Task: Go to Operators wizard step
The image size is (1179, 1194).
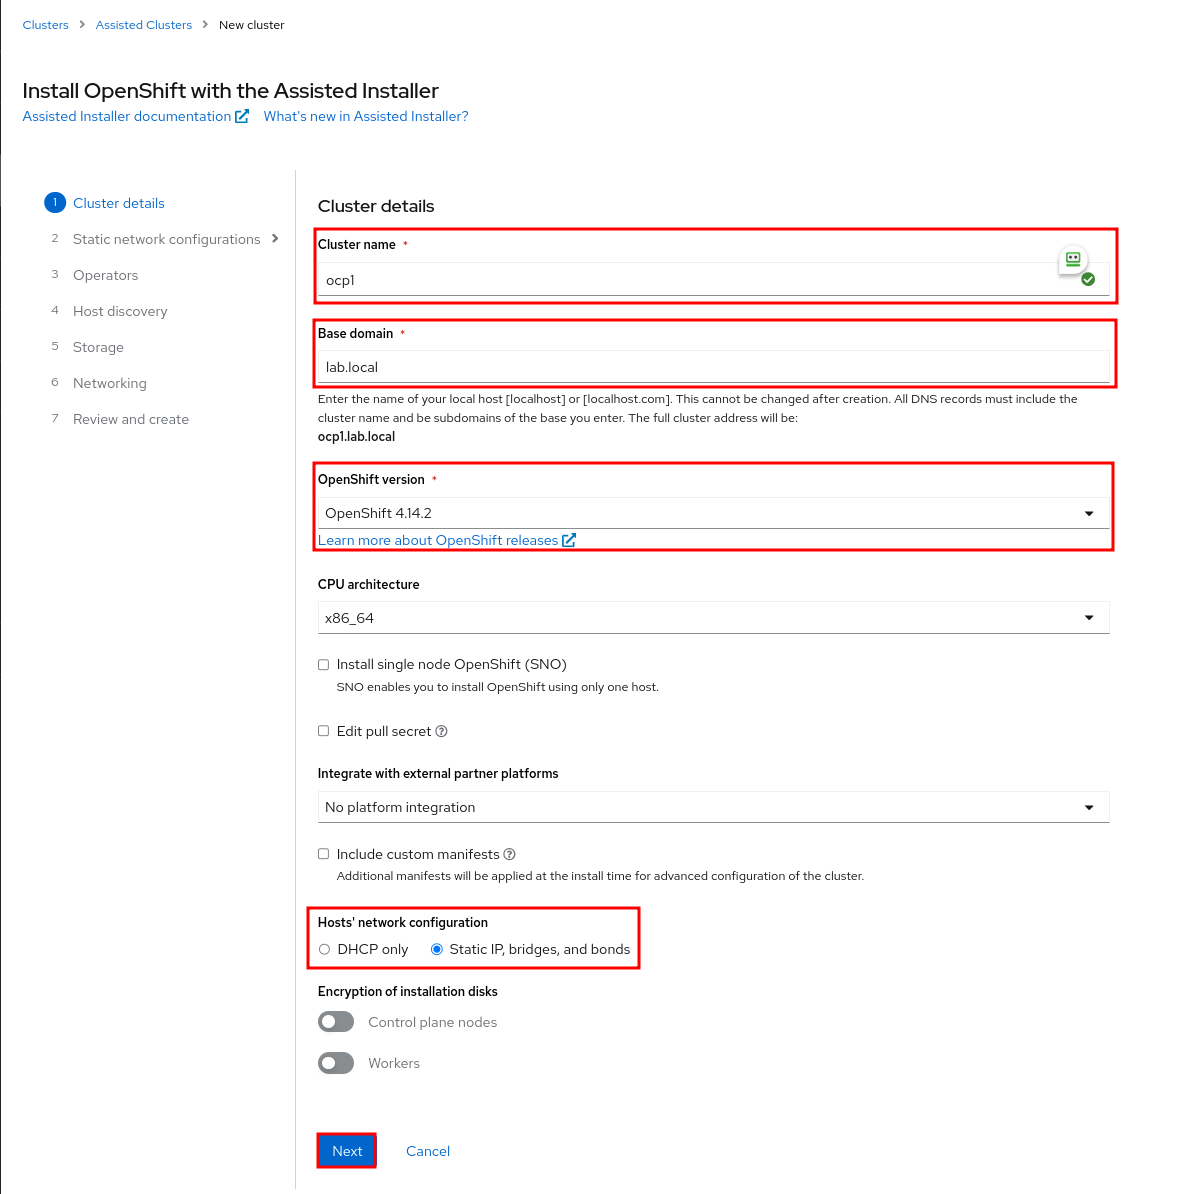Action: (106, 275)
